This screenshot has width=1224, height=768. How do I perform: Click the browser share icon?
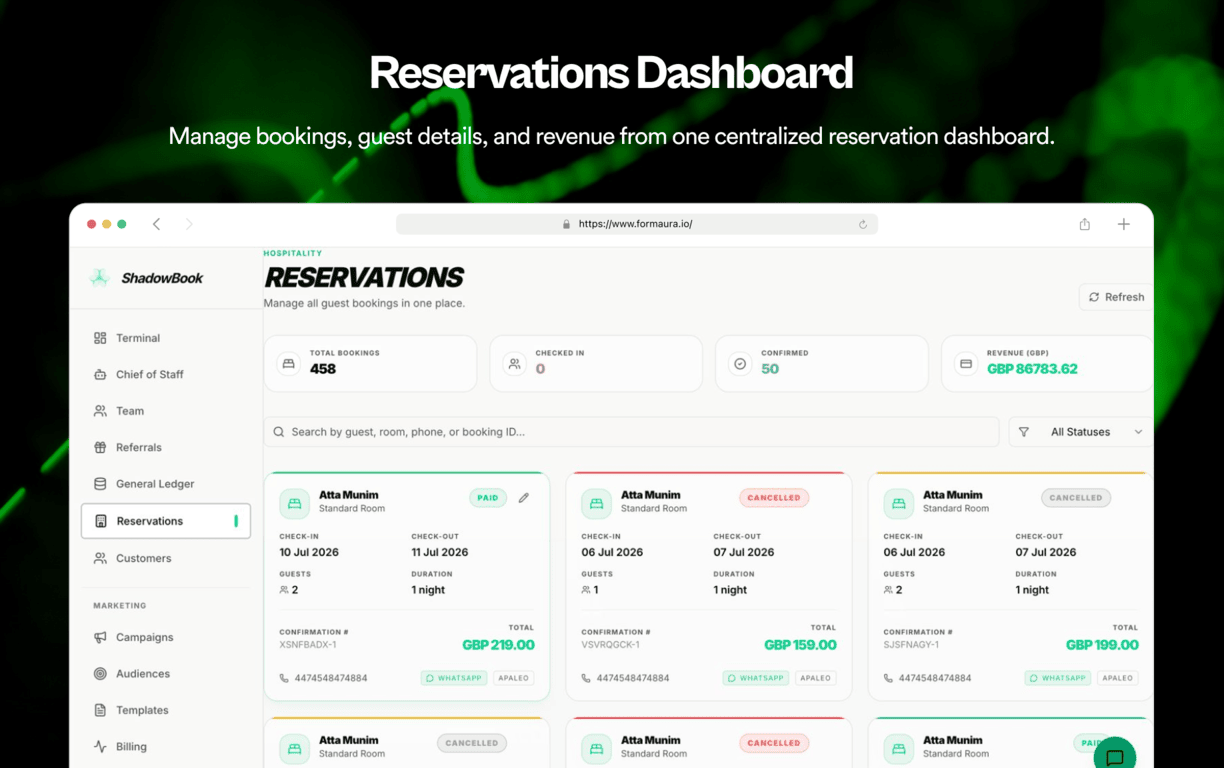(1085, 224)
